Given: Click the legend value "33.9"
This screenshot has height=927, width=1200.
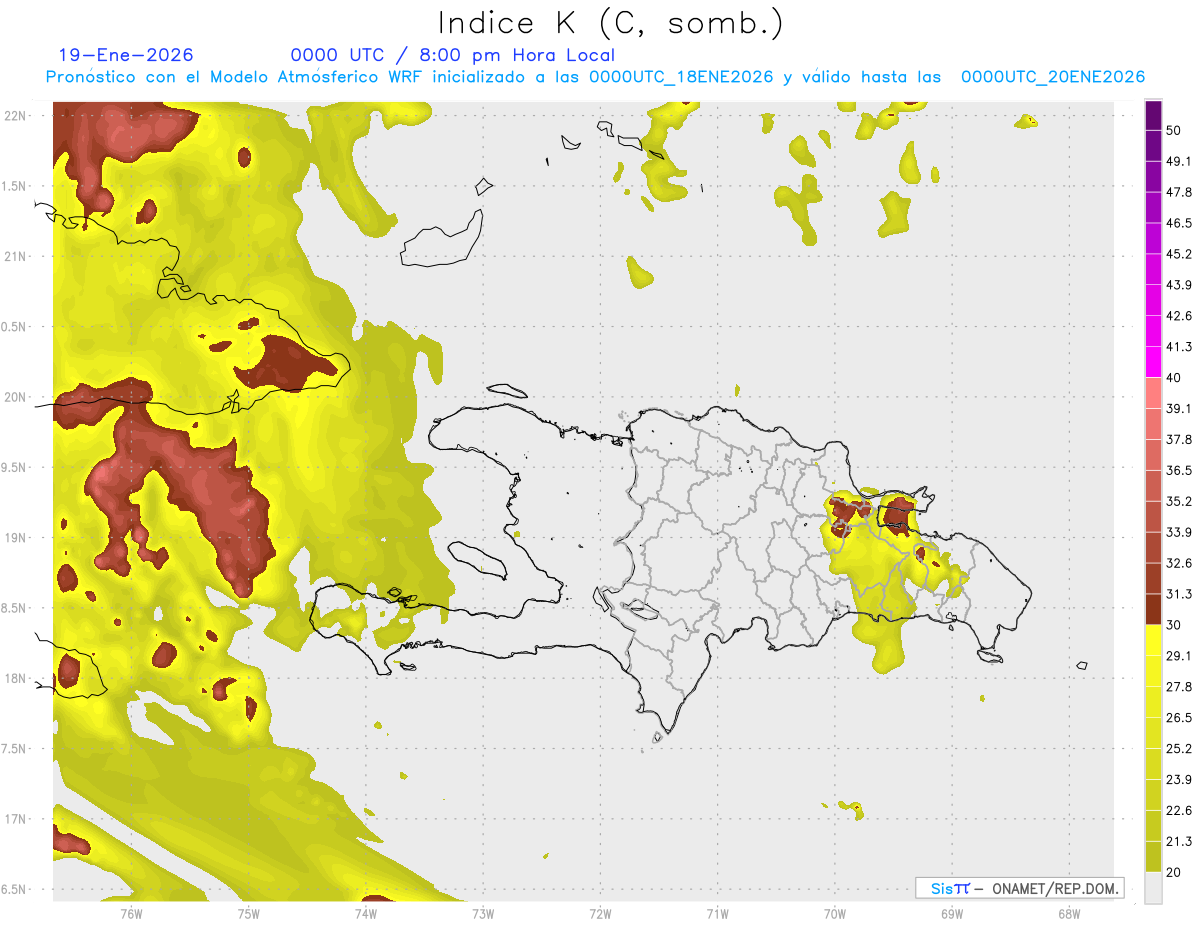Looking at the screenshot, I should [1179, 532].
